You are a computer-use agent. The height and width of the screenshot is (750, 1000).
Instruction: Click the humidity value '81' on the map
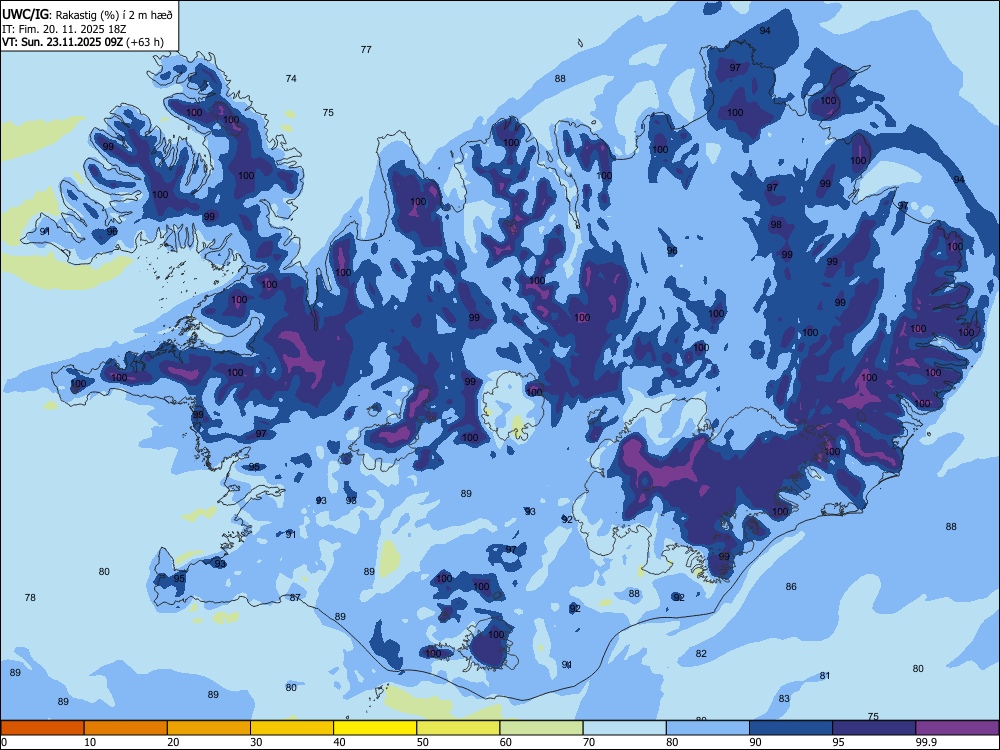pos(825,676)
